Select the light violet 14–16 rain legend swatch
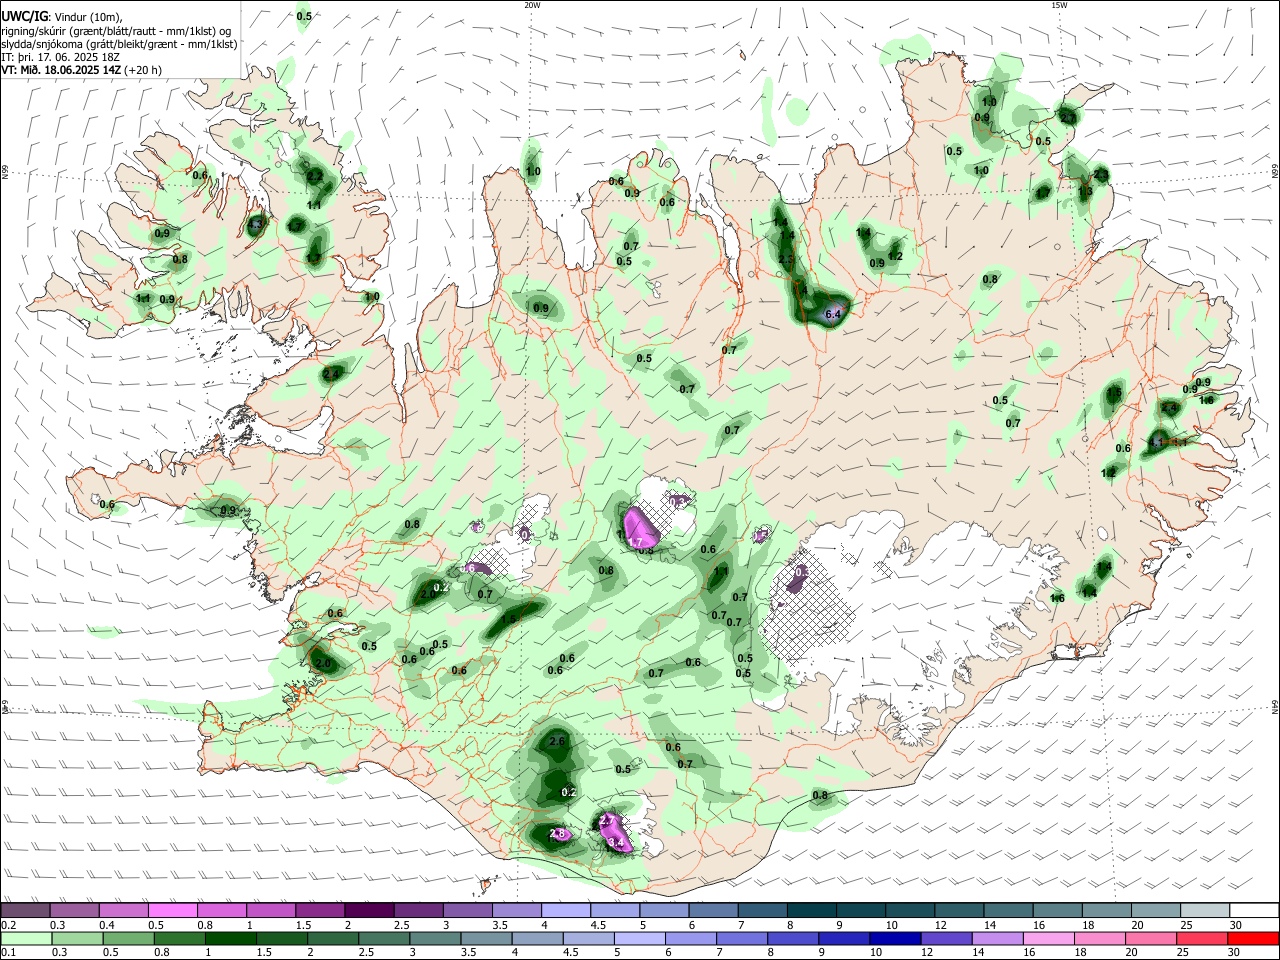 (997, 938)
